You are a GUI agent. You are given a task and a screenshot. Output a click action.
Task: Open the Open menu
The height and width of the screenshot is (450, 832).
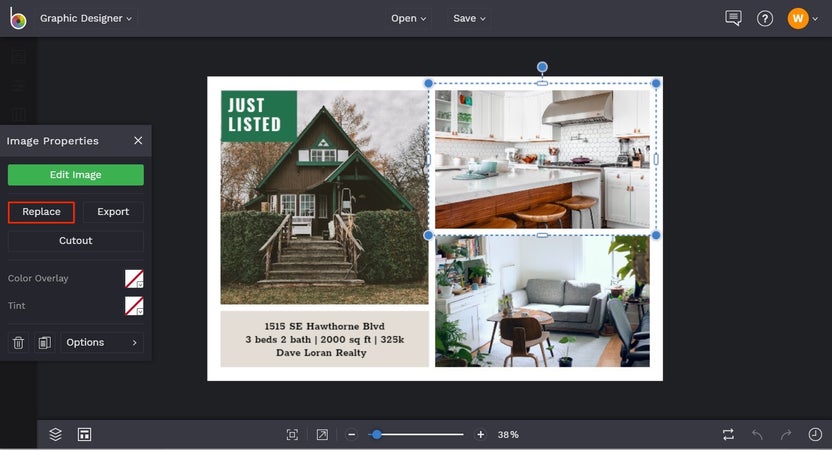coord(408,18)
